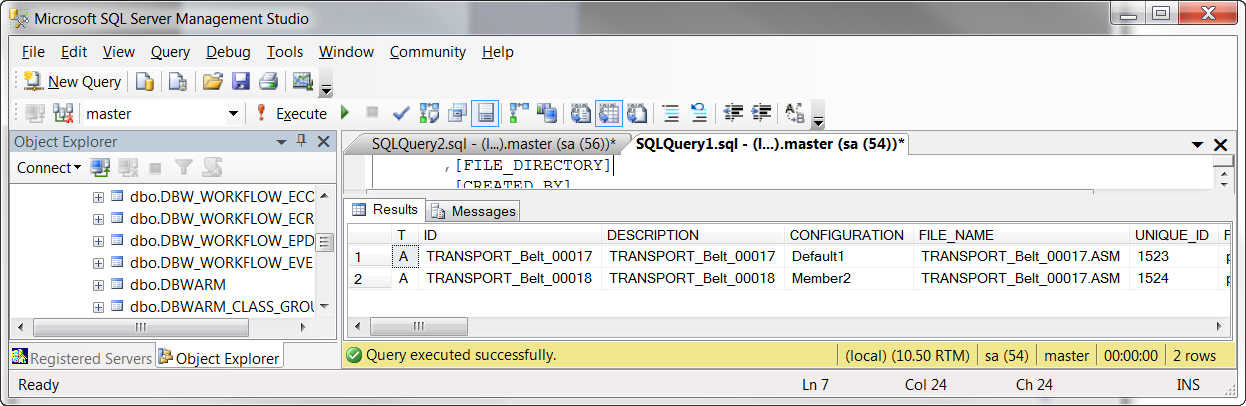Click the Change Connection icon
Viewport: 1246px width, 406px height.
pyautogui.click(x=63, y=113)
